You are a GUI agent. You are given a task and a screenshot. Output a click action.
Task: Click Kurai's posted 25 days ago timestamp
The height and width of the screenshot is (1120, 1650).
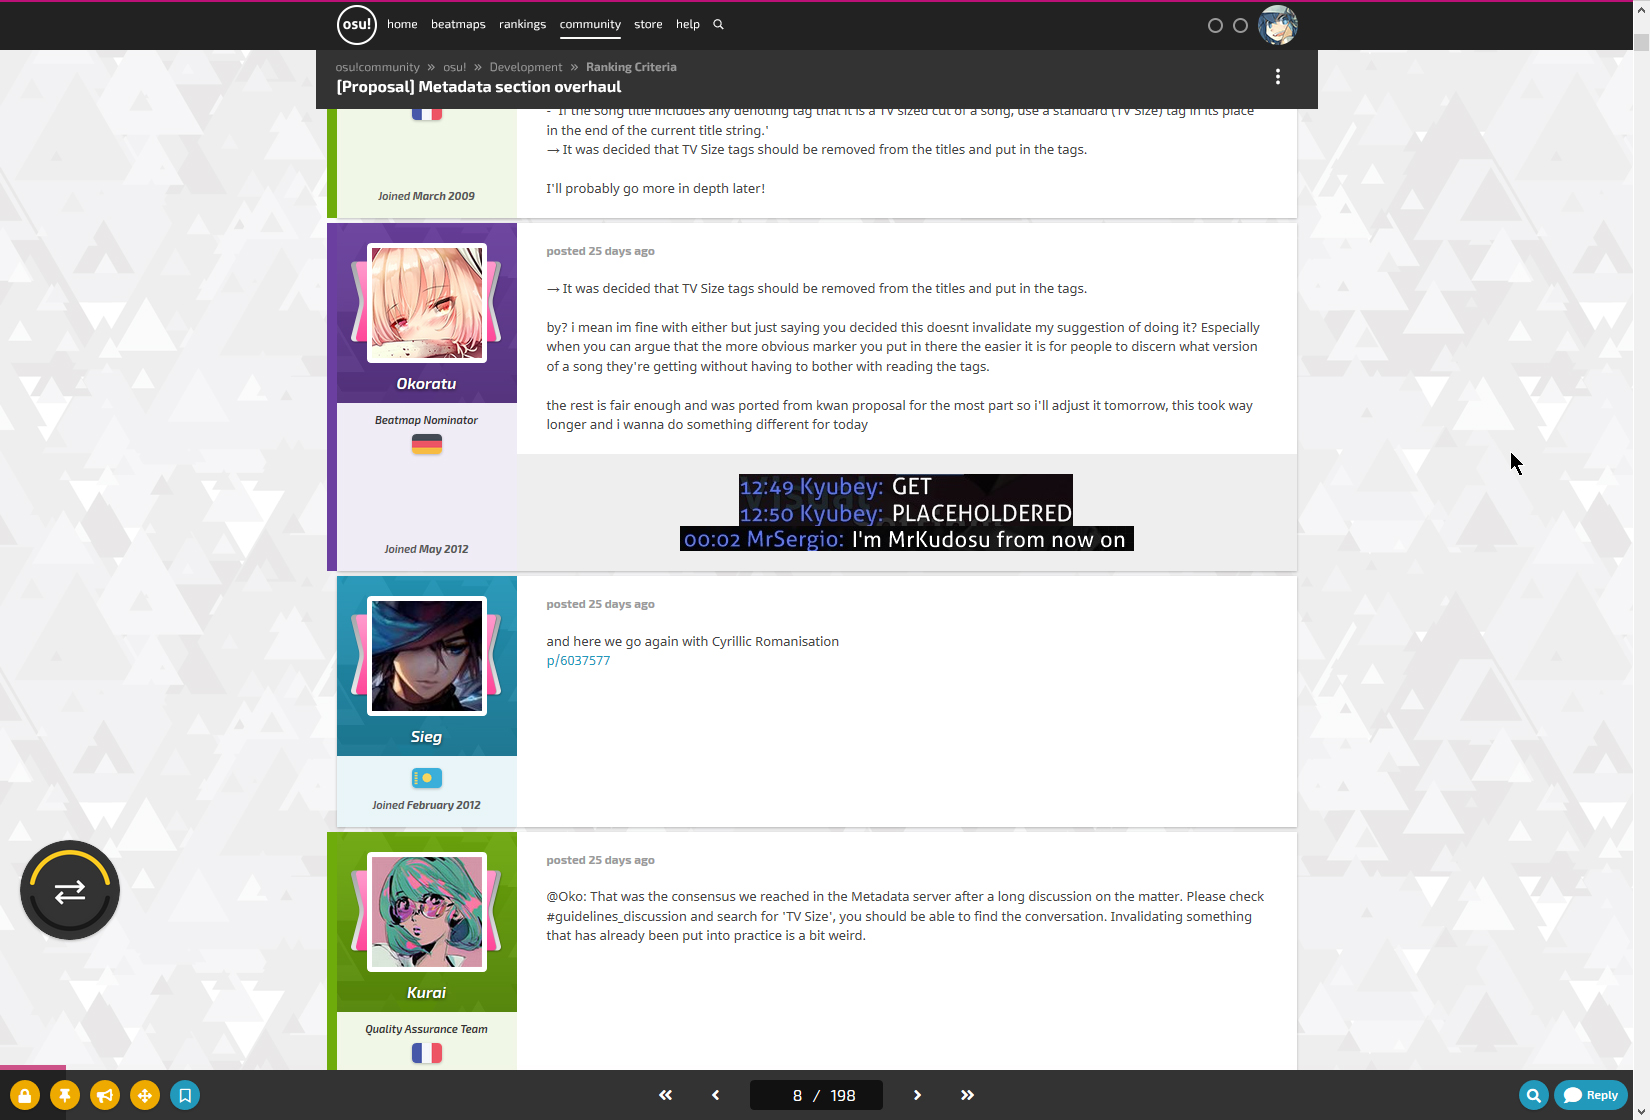pyautogui.click(x=600, y=860)
